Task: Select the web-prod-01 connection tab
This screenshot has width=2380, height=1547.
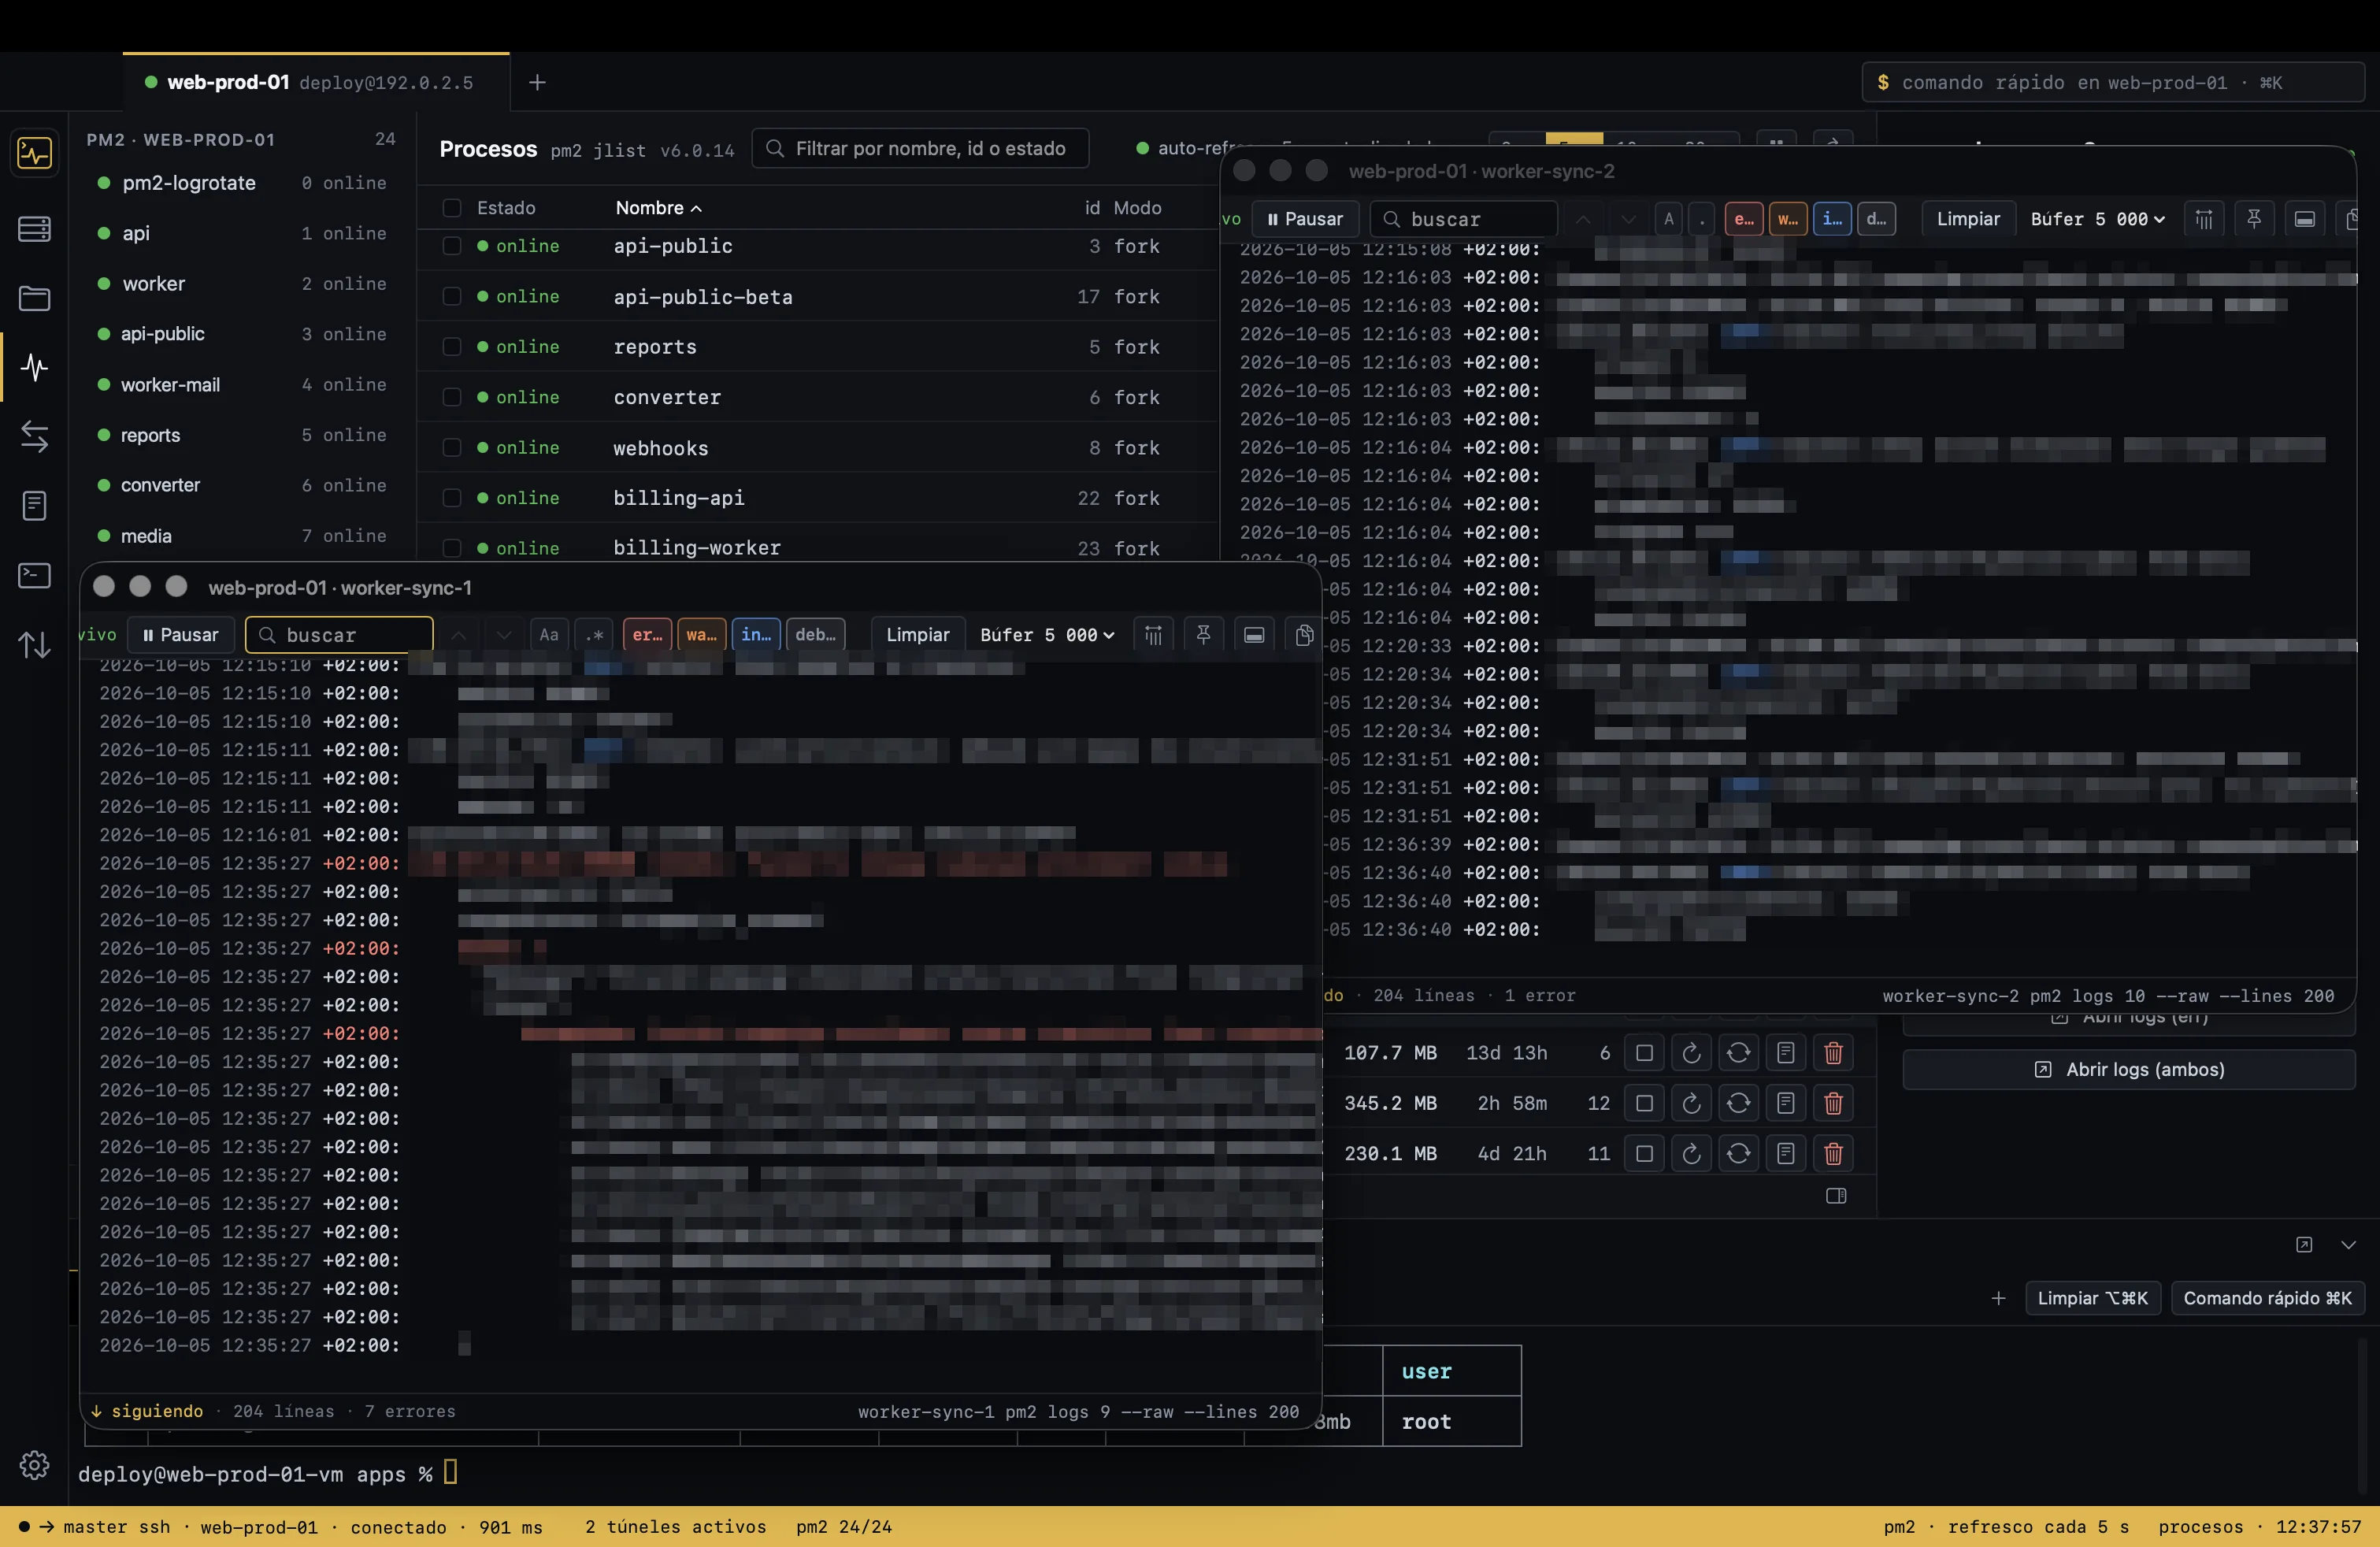Action: [316, 82]
